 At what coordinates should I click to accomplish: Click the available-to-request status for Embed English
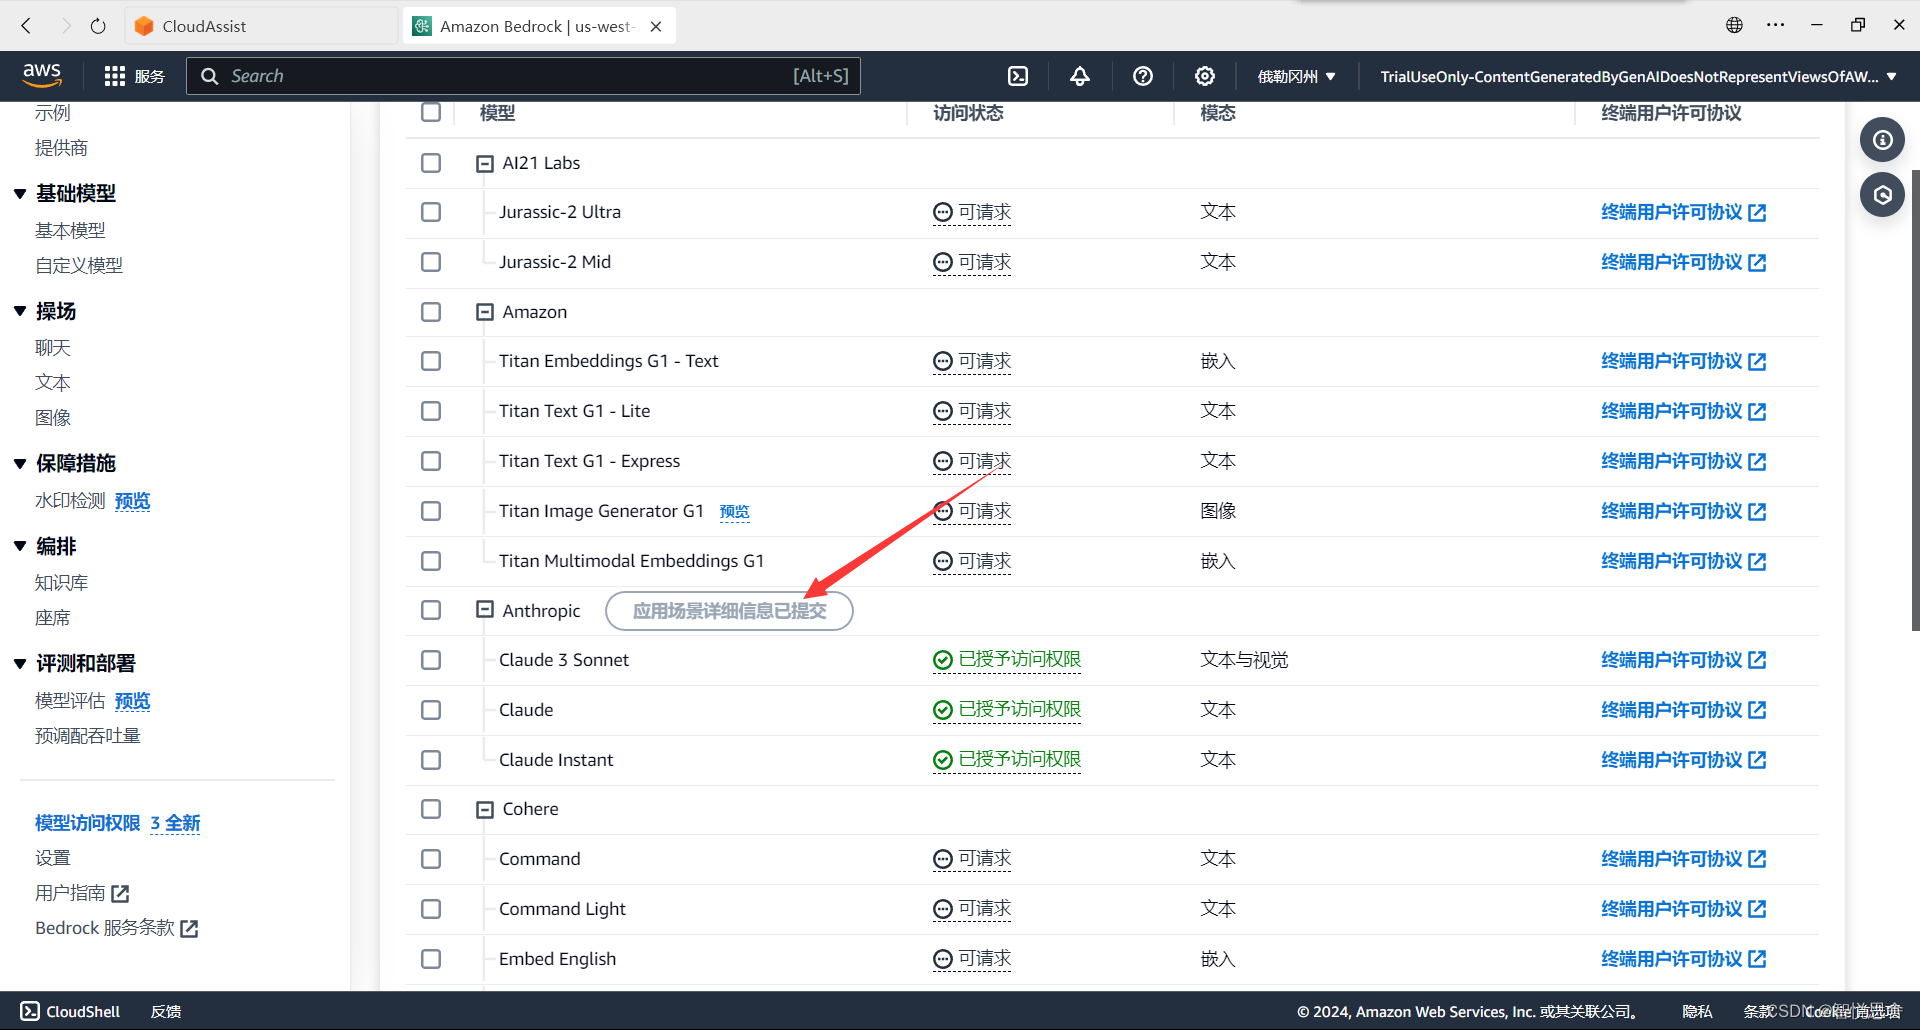click(x=972, y=959)
